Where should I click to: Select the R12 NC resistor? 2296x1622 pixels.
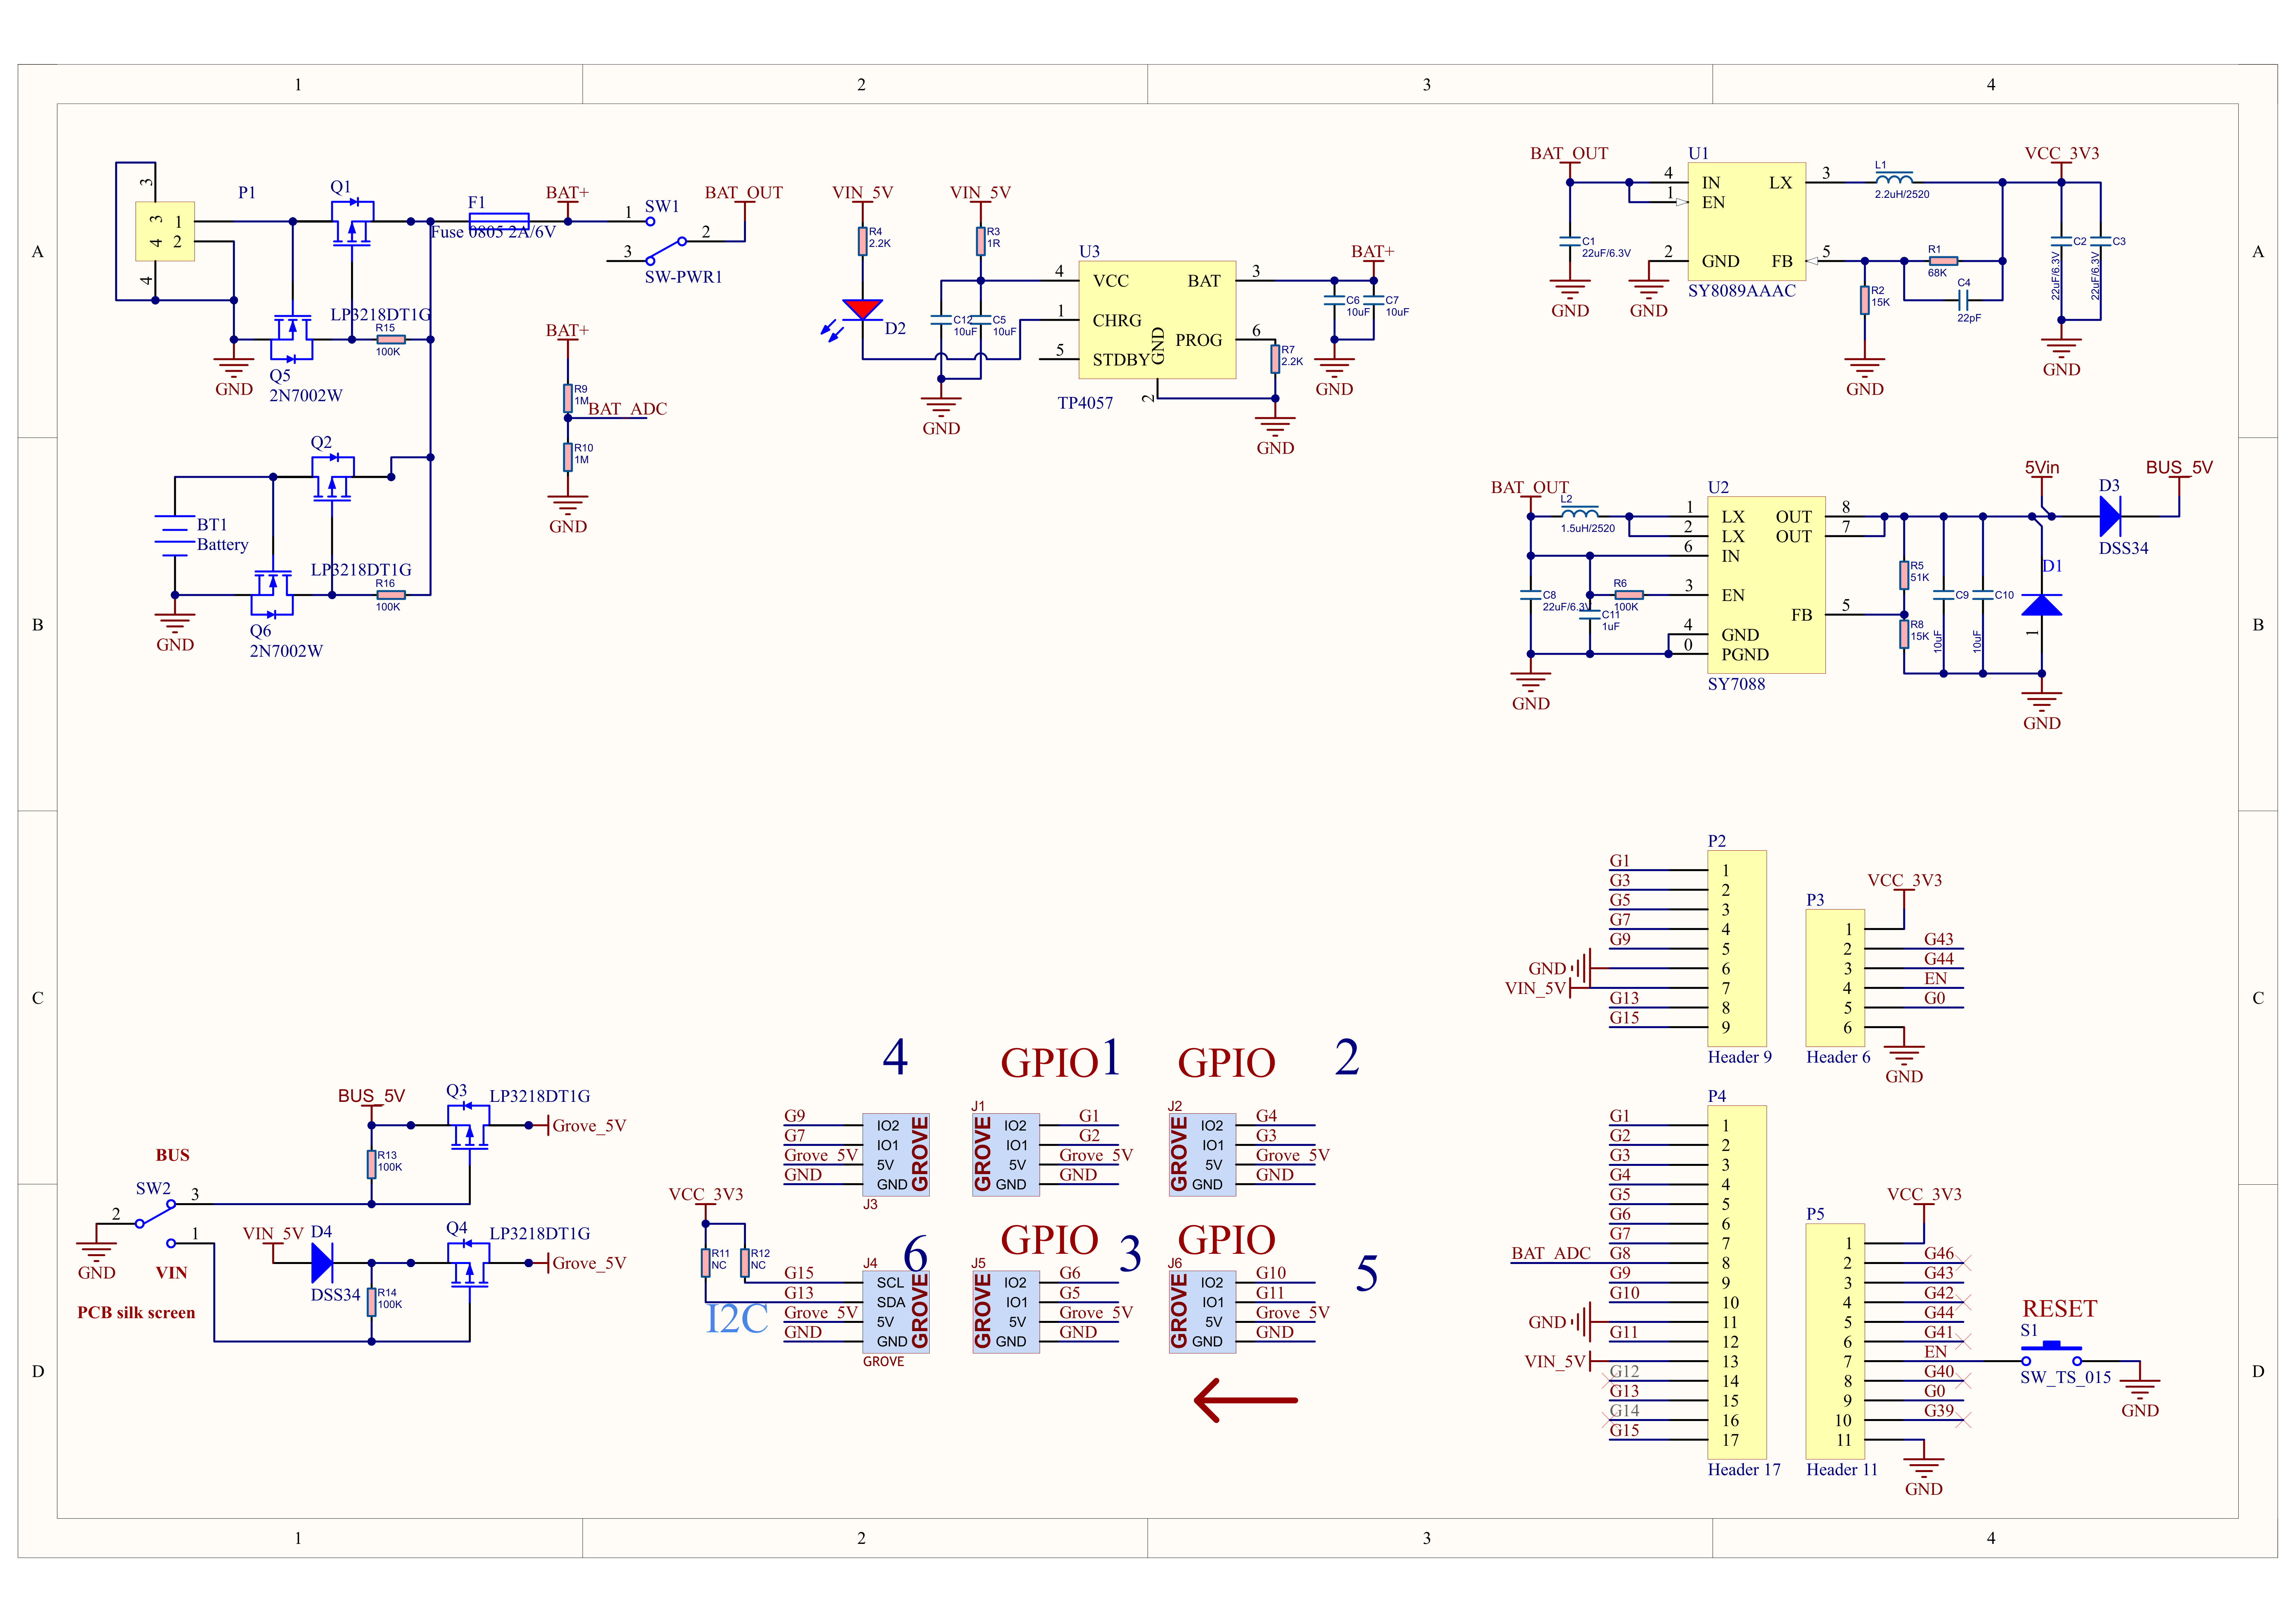[745, 1263]
